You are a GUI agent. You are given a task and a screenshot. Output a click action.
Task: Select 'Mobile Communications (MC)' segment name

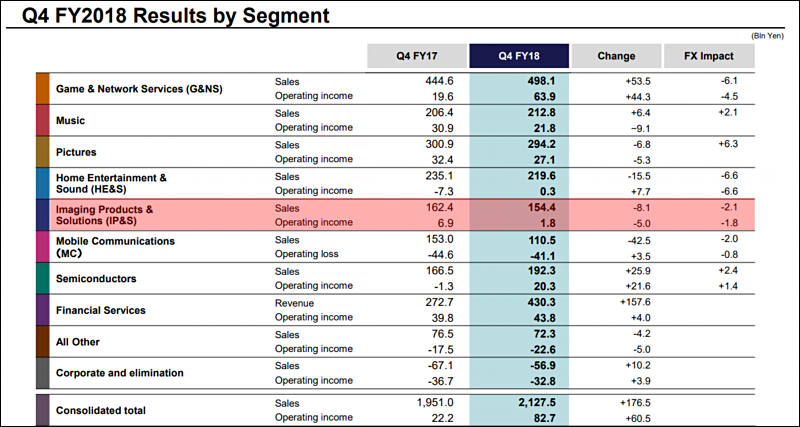[x=115, y=247]
